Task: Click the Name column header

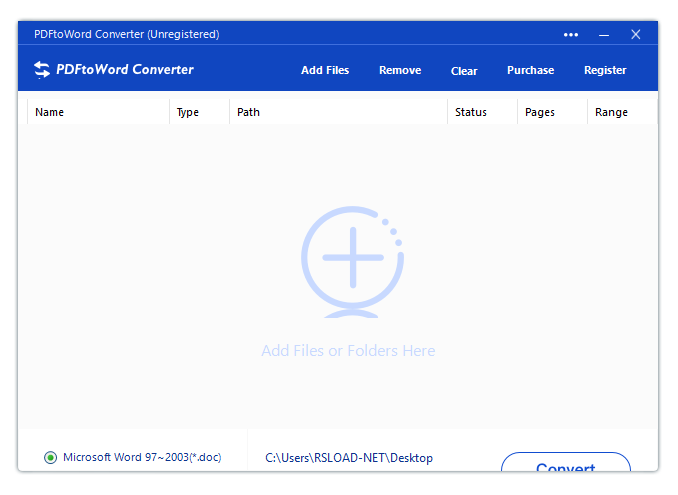Action: [98, 112]
